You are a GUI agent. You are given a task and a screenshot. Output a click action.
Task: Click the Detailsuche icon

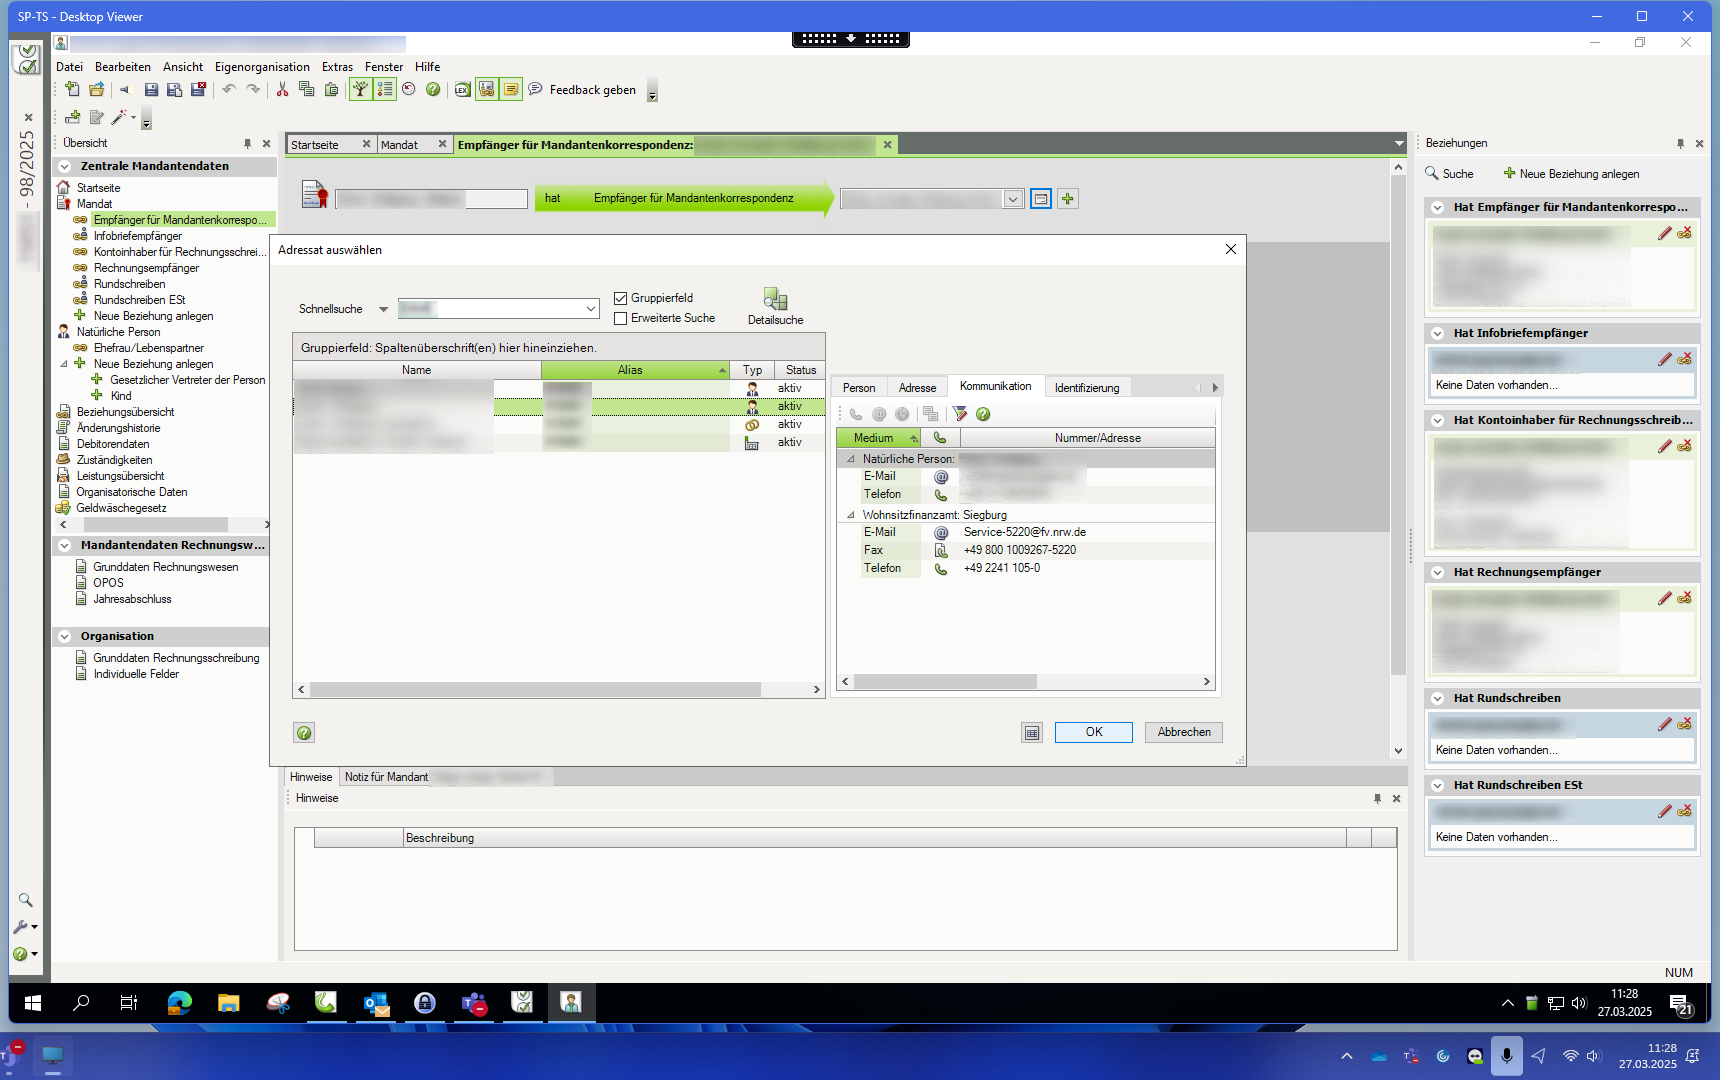click(775, 299)
